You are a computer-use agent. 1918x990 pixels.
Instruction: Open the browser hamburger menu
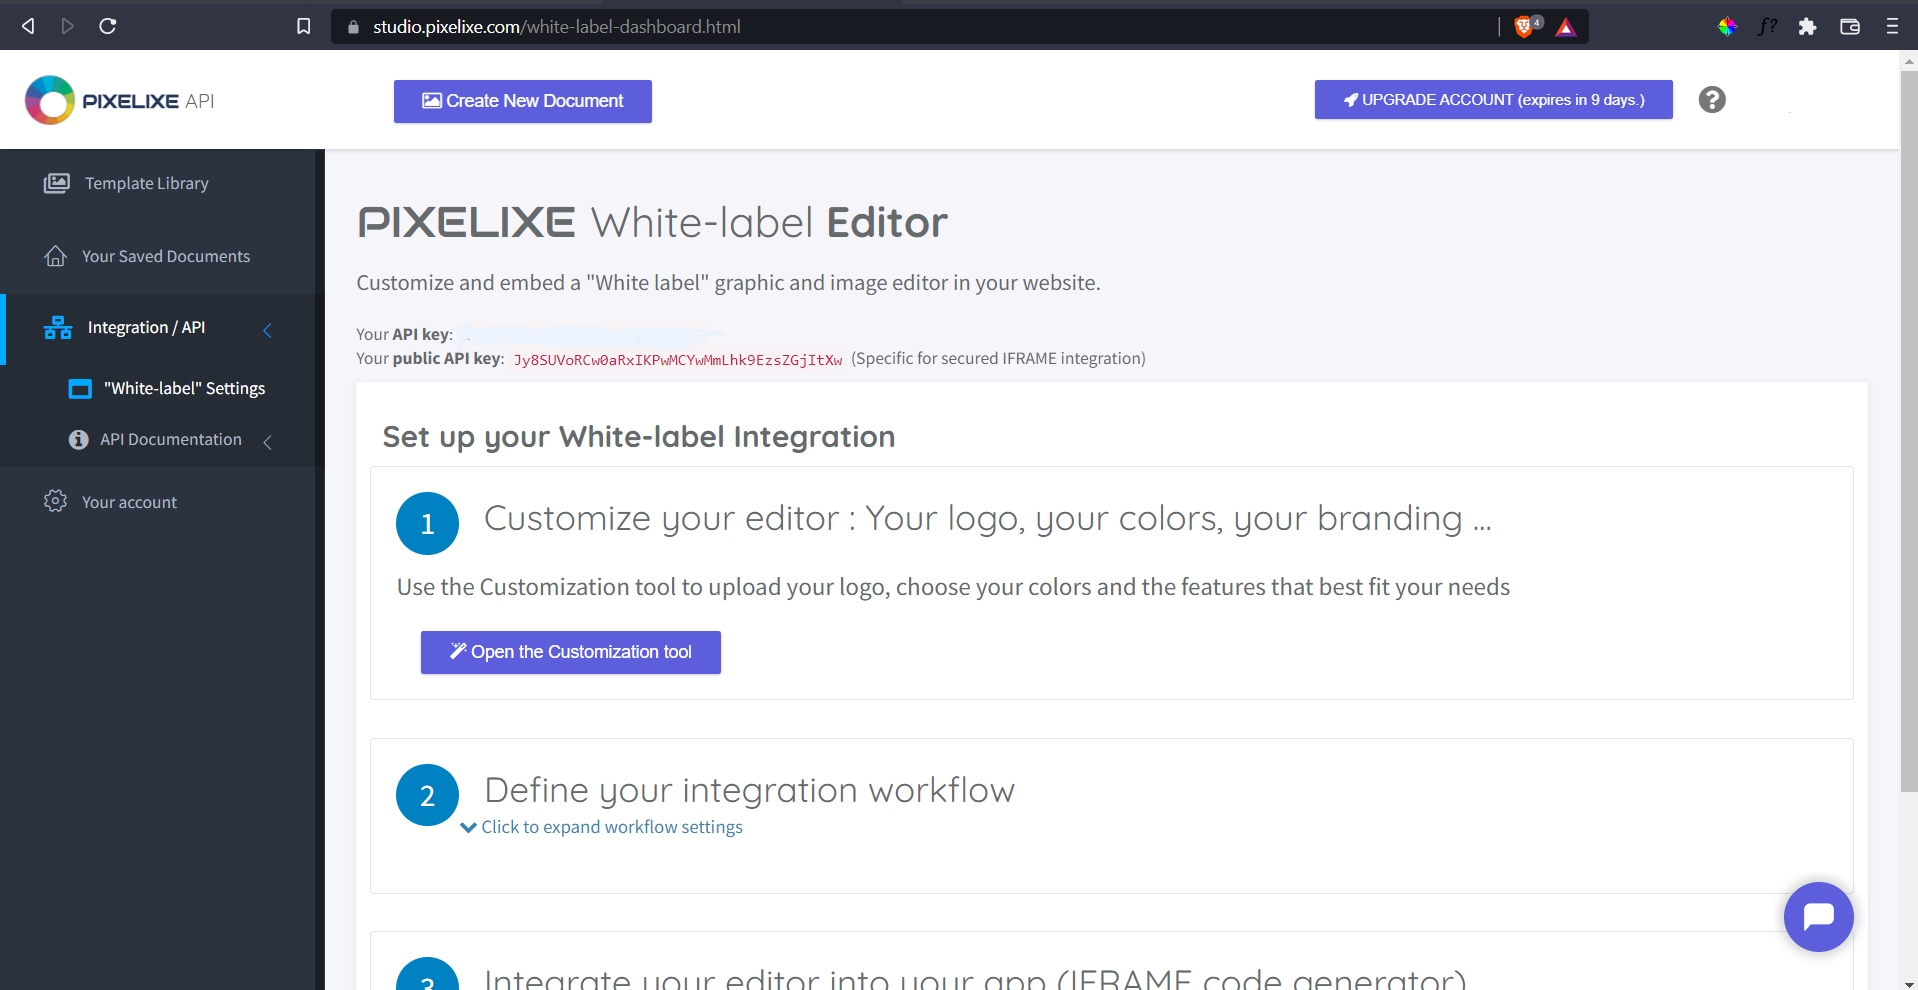point(1892,27)
